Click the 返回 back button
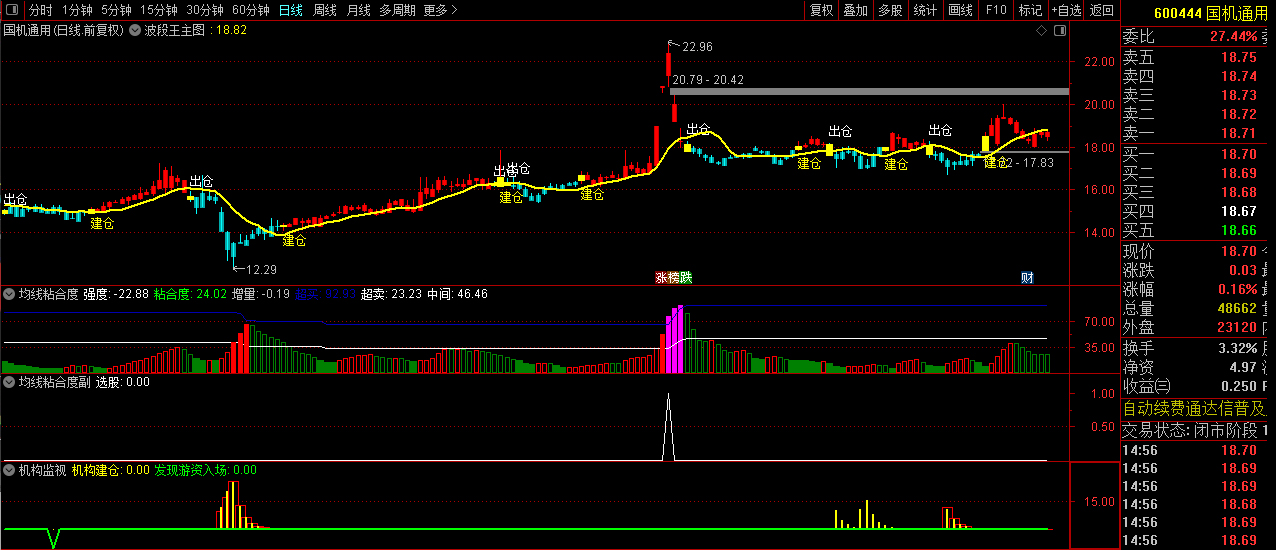Viewport: 1276px width, 550px height. click(1102, 10)
